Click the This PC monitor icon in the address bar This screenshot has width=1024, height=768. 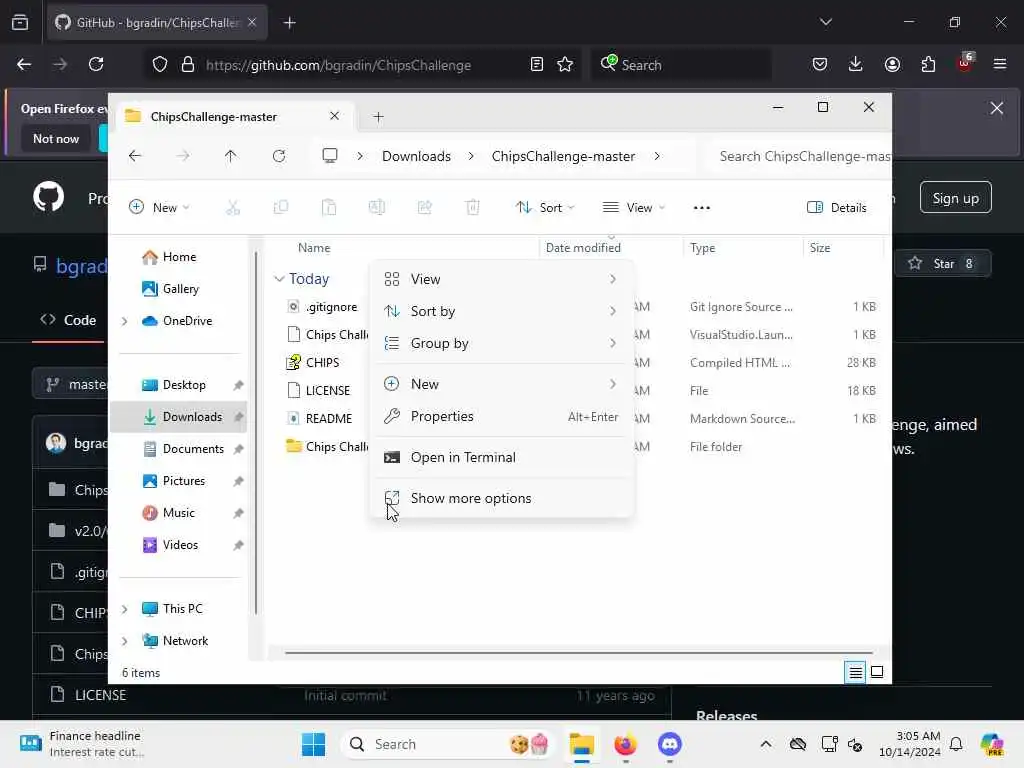(330, 156)
